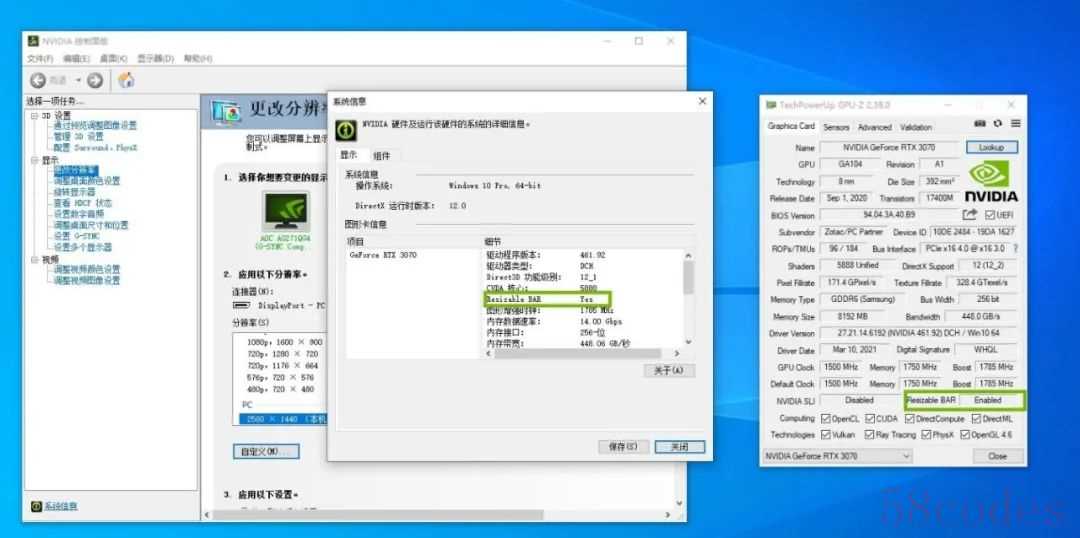The height and width of the screenshot is (538, 1080).
Task: Click the home icon in NVIDIA toolbar
Action: [126, 80]
